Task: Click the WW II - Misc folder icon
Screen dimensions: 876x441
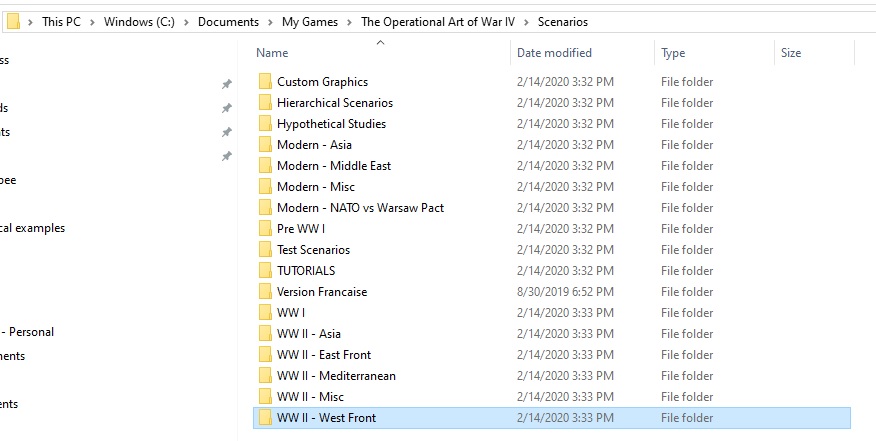Action: pos(265,397)
